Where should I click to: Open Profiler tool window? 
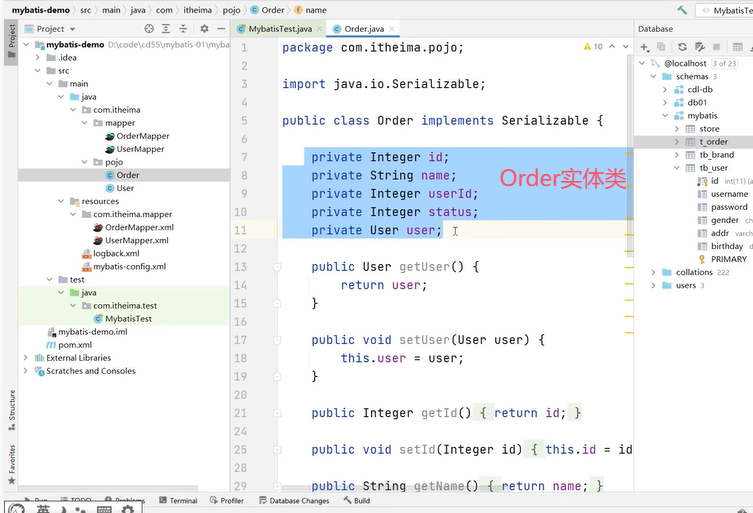227,501
